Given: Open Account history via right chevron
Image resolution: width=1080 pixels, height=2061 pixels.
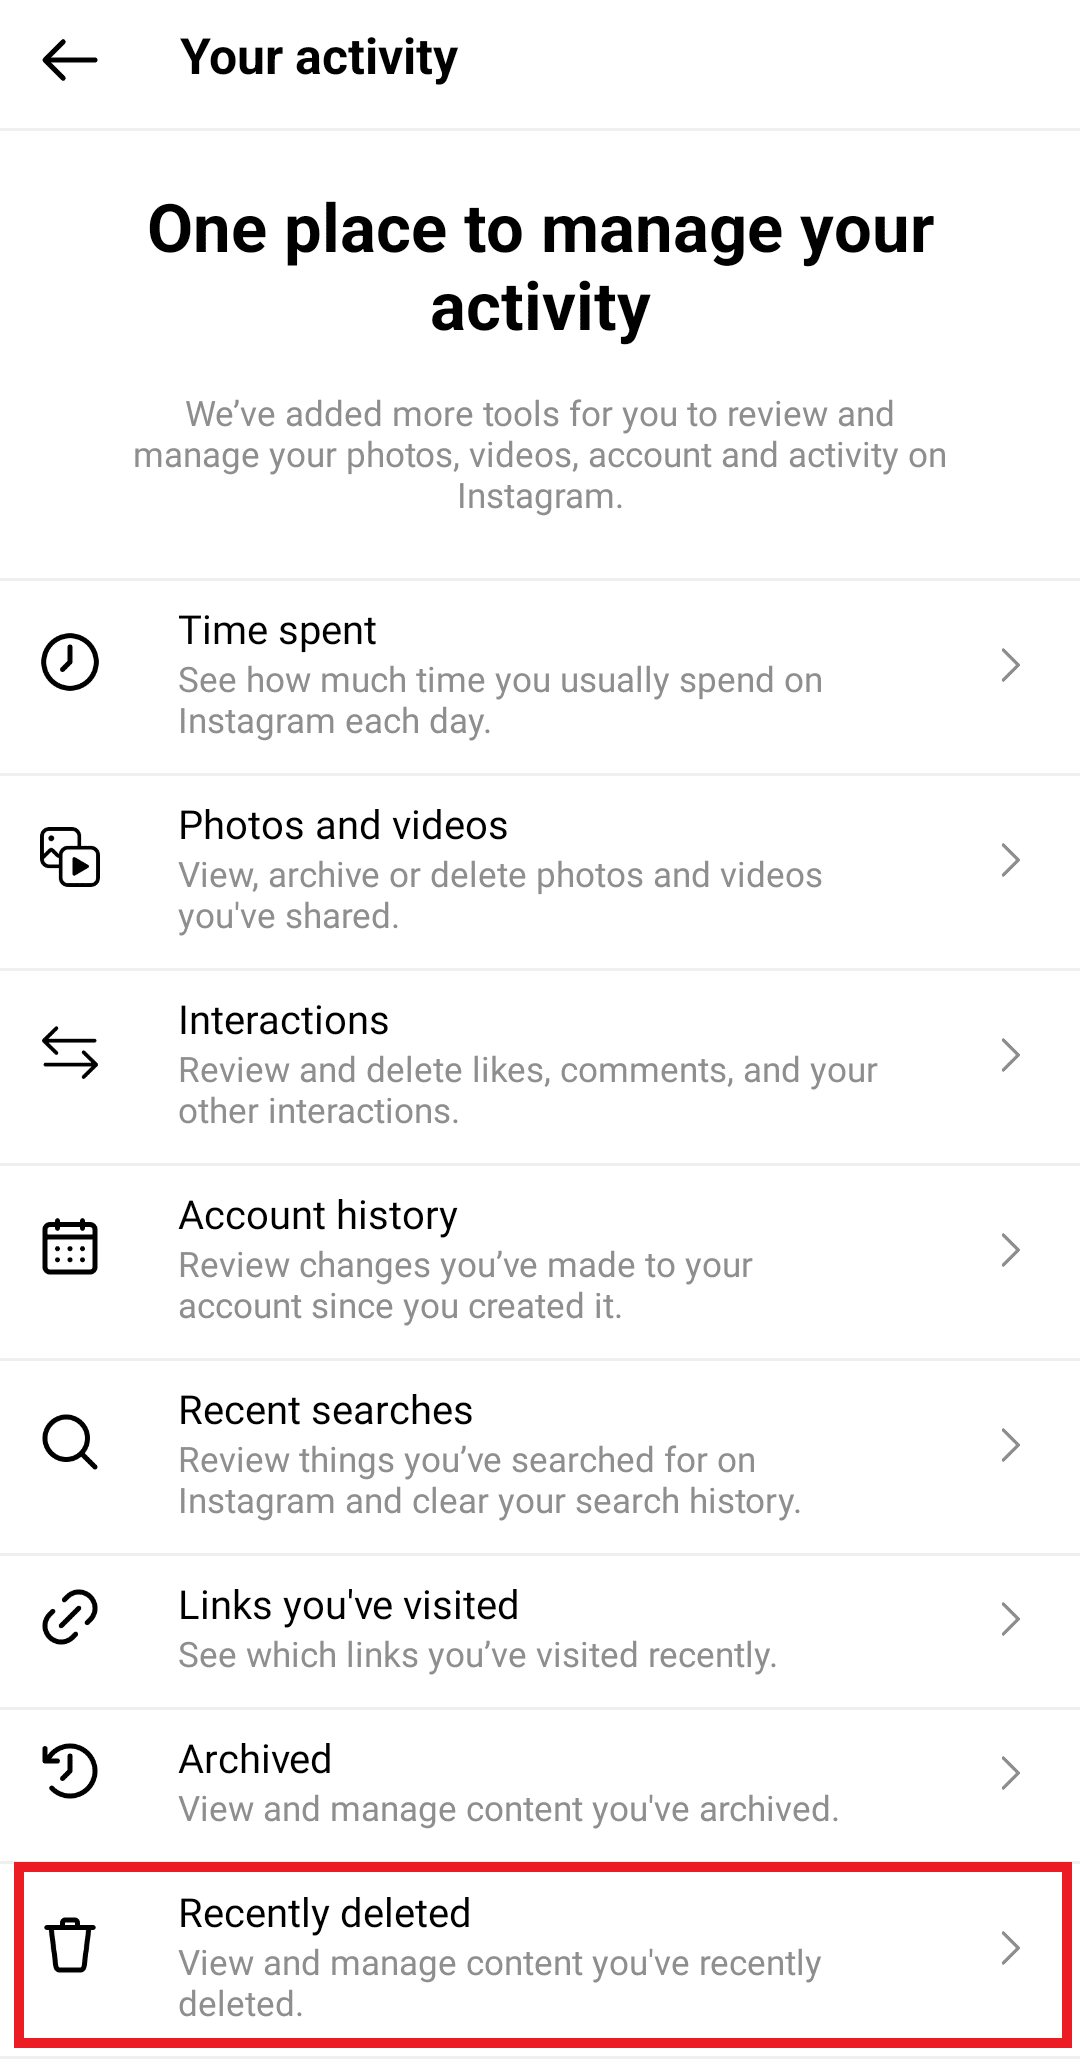Looking at the screenshot, I should [1010, 1250].
